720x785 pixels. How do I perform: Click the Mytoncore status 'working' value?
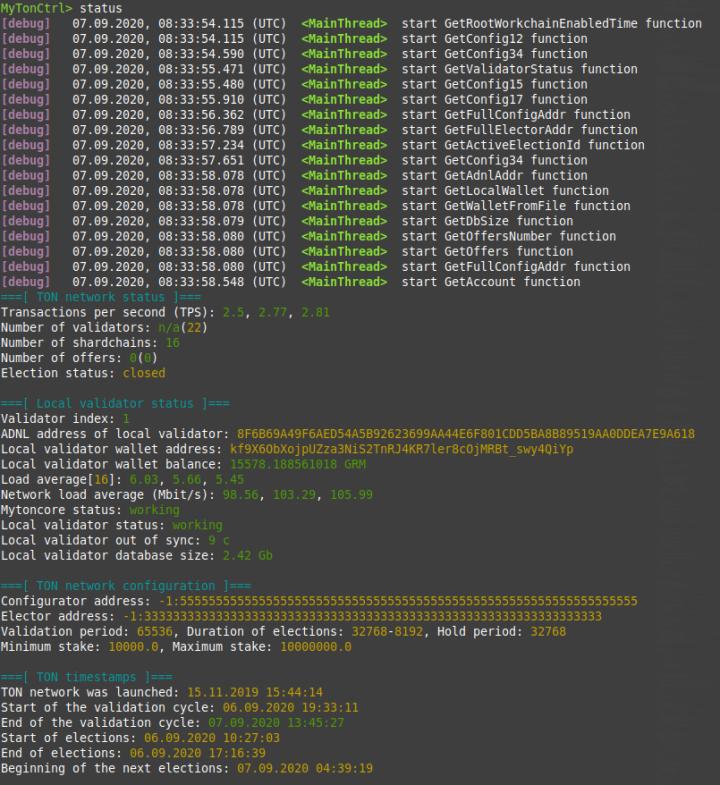point(154,510)
